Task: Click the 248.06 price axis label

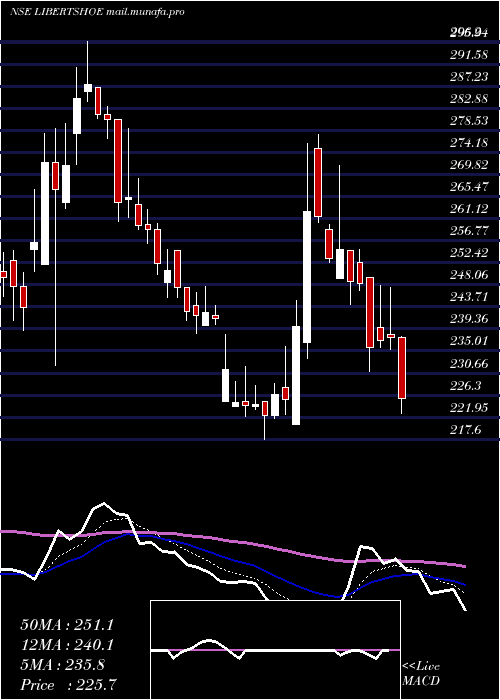Action: 468,275
